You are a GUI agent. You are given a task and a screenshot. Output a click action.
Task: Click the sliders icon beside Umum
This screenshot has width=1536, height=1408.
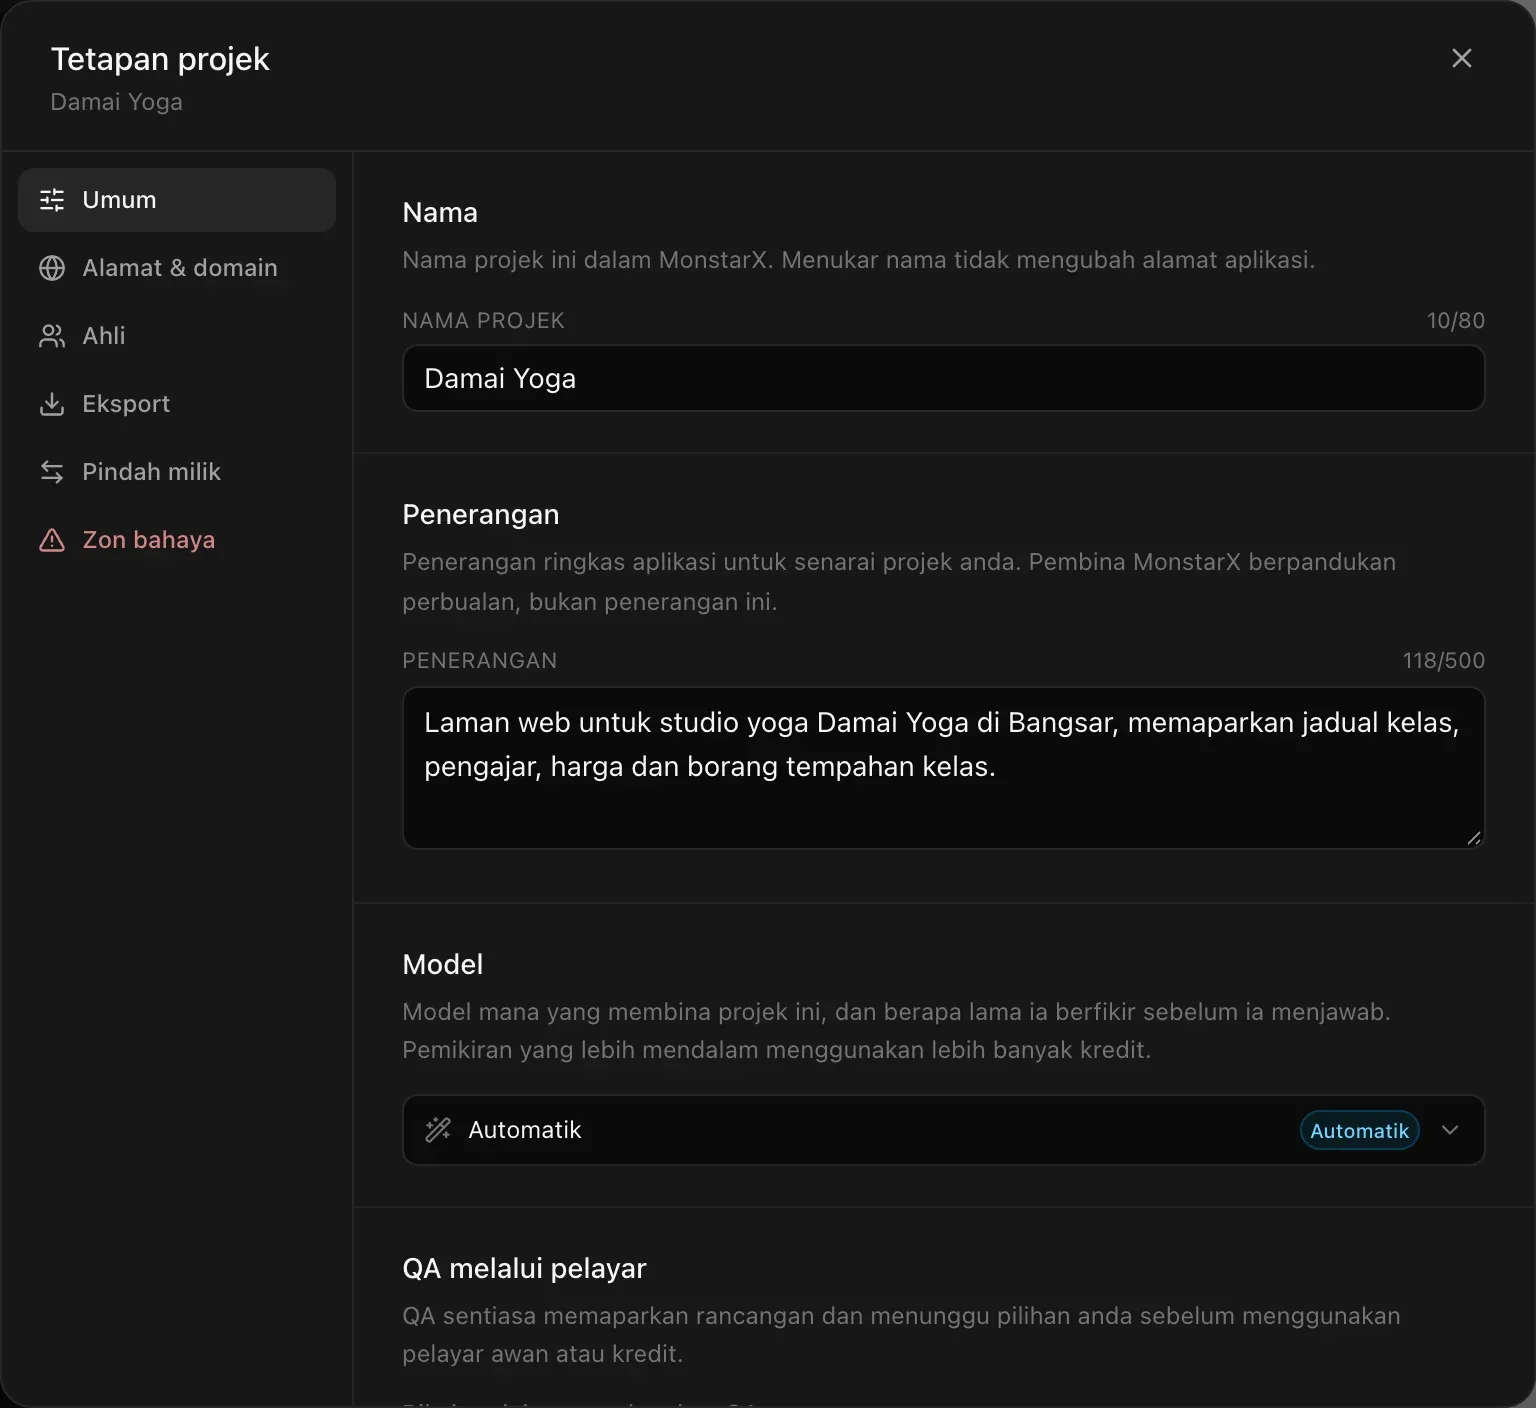click(52, 200)
